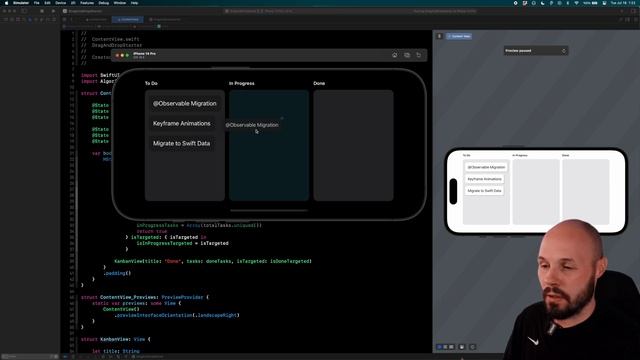Screen dimensions: 640x360
Task: Open the Features menu
Action: pos(87,3)
